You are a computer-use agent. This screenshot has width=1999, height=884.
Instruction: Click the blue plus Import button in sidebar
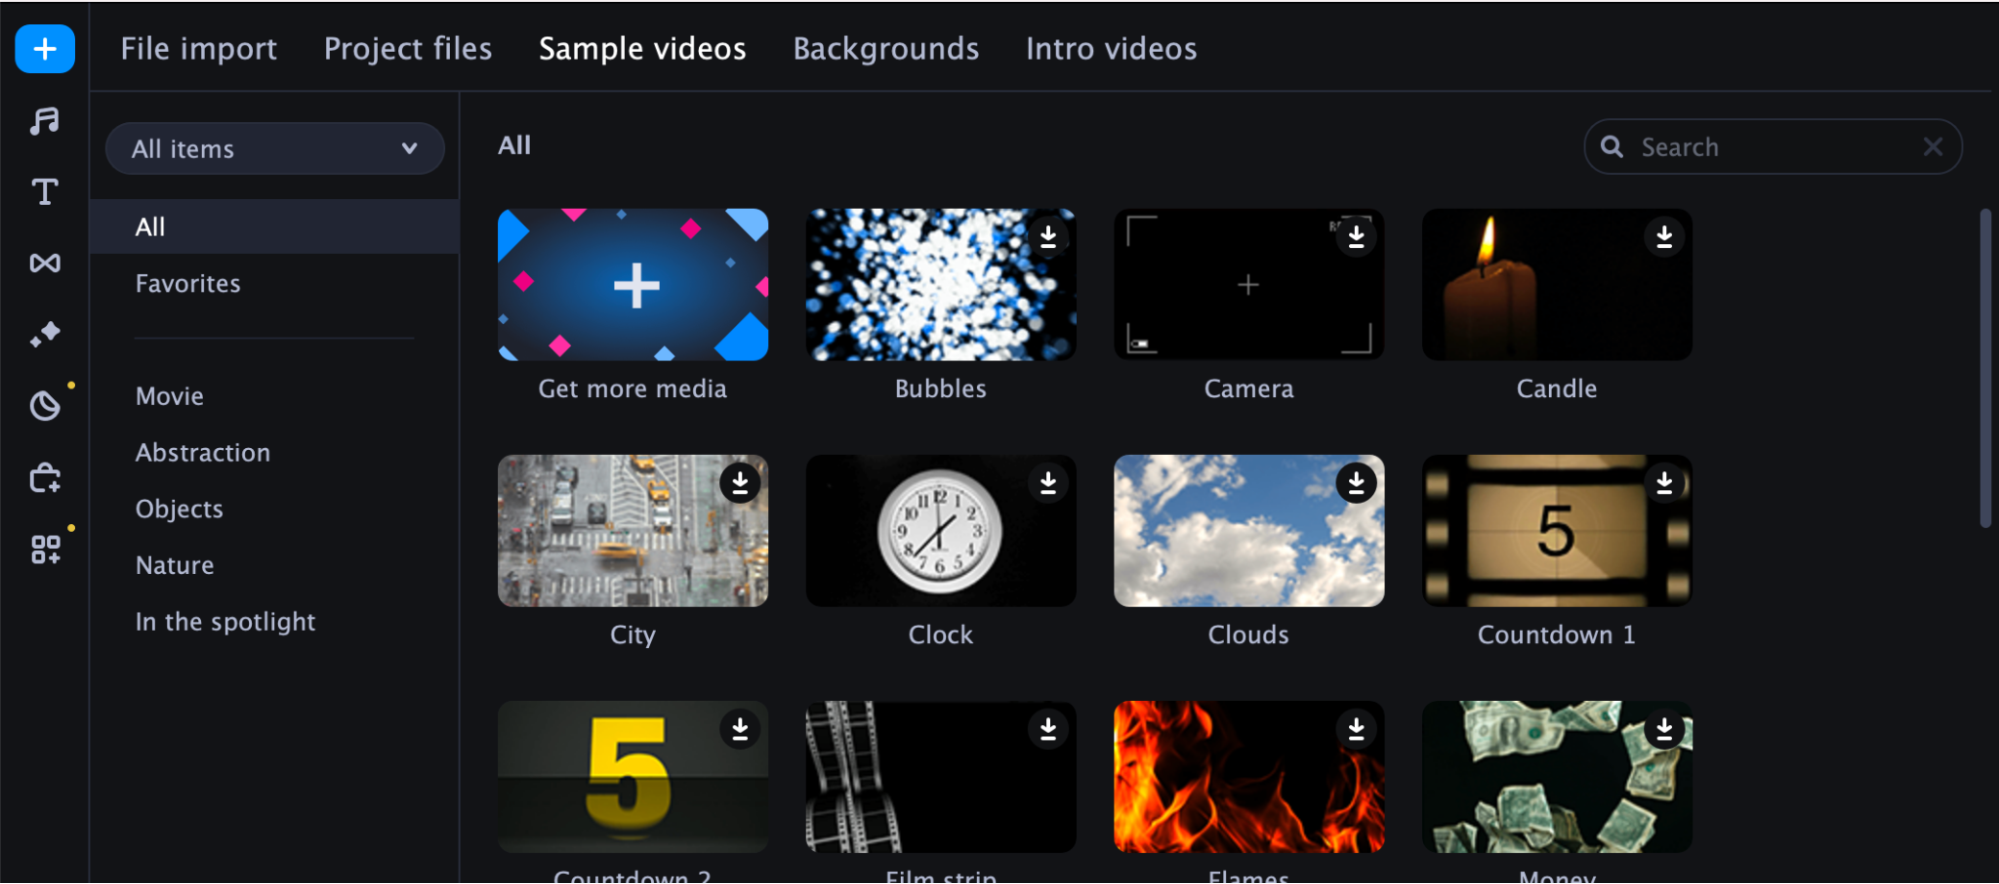(x=45, y=49)
